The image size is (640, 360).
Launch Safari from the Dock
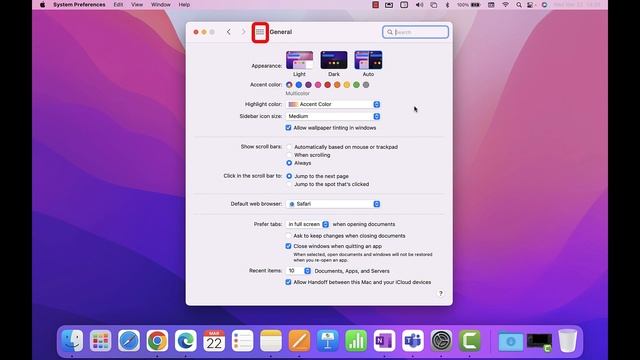129,340
